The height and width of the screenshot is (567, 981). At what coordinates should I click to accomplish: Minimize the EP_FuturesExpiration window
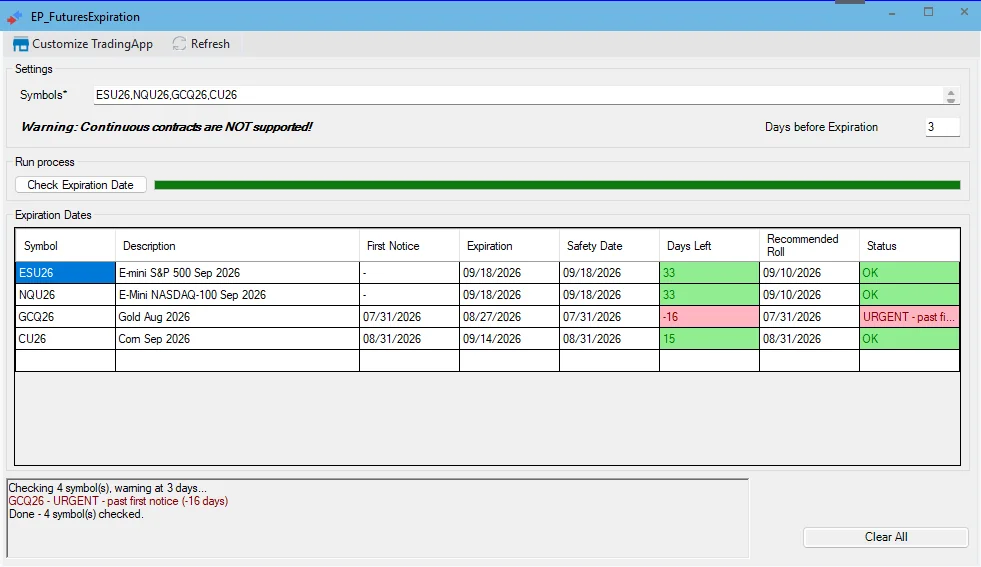tap(892, 13)
